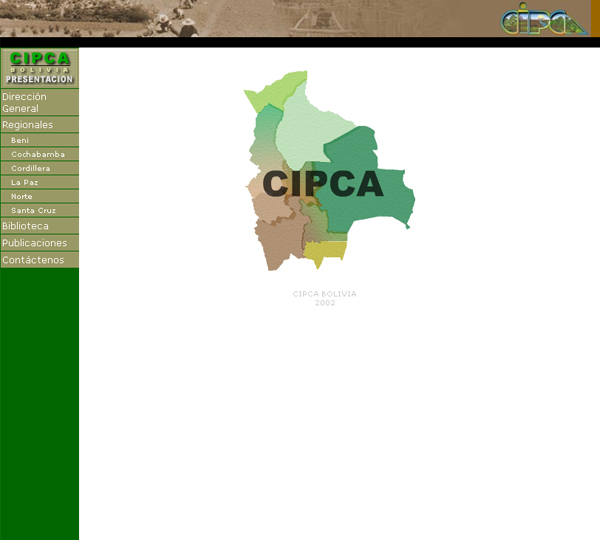Click the CIPCA Bolivia Presentacion logo button
Image resolution: width=600 pixels, height=540 pixels.
[x=39, y=68]
